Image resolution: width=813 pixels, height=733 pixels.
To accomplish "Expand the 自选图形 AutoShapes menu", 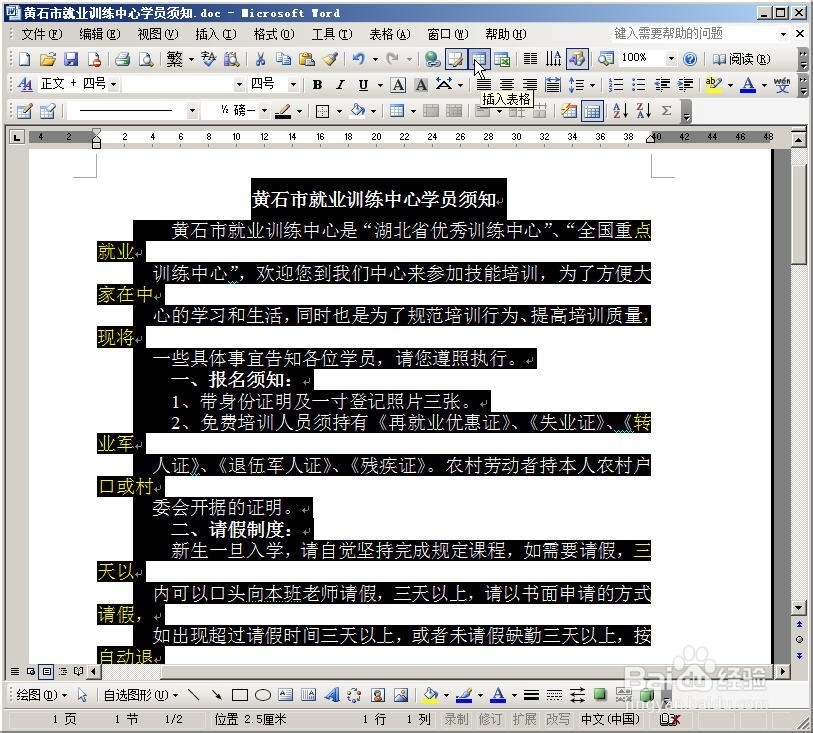I will click(x=141, y=695).
